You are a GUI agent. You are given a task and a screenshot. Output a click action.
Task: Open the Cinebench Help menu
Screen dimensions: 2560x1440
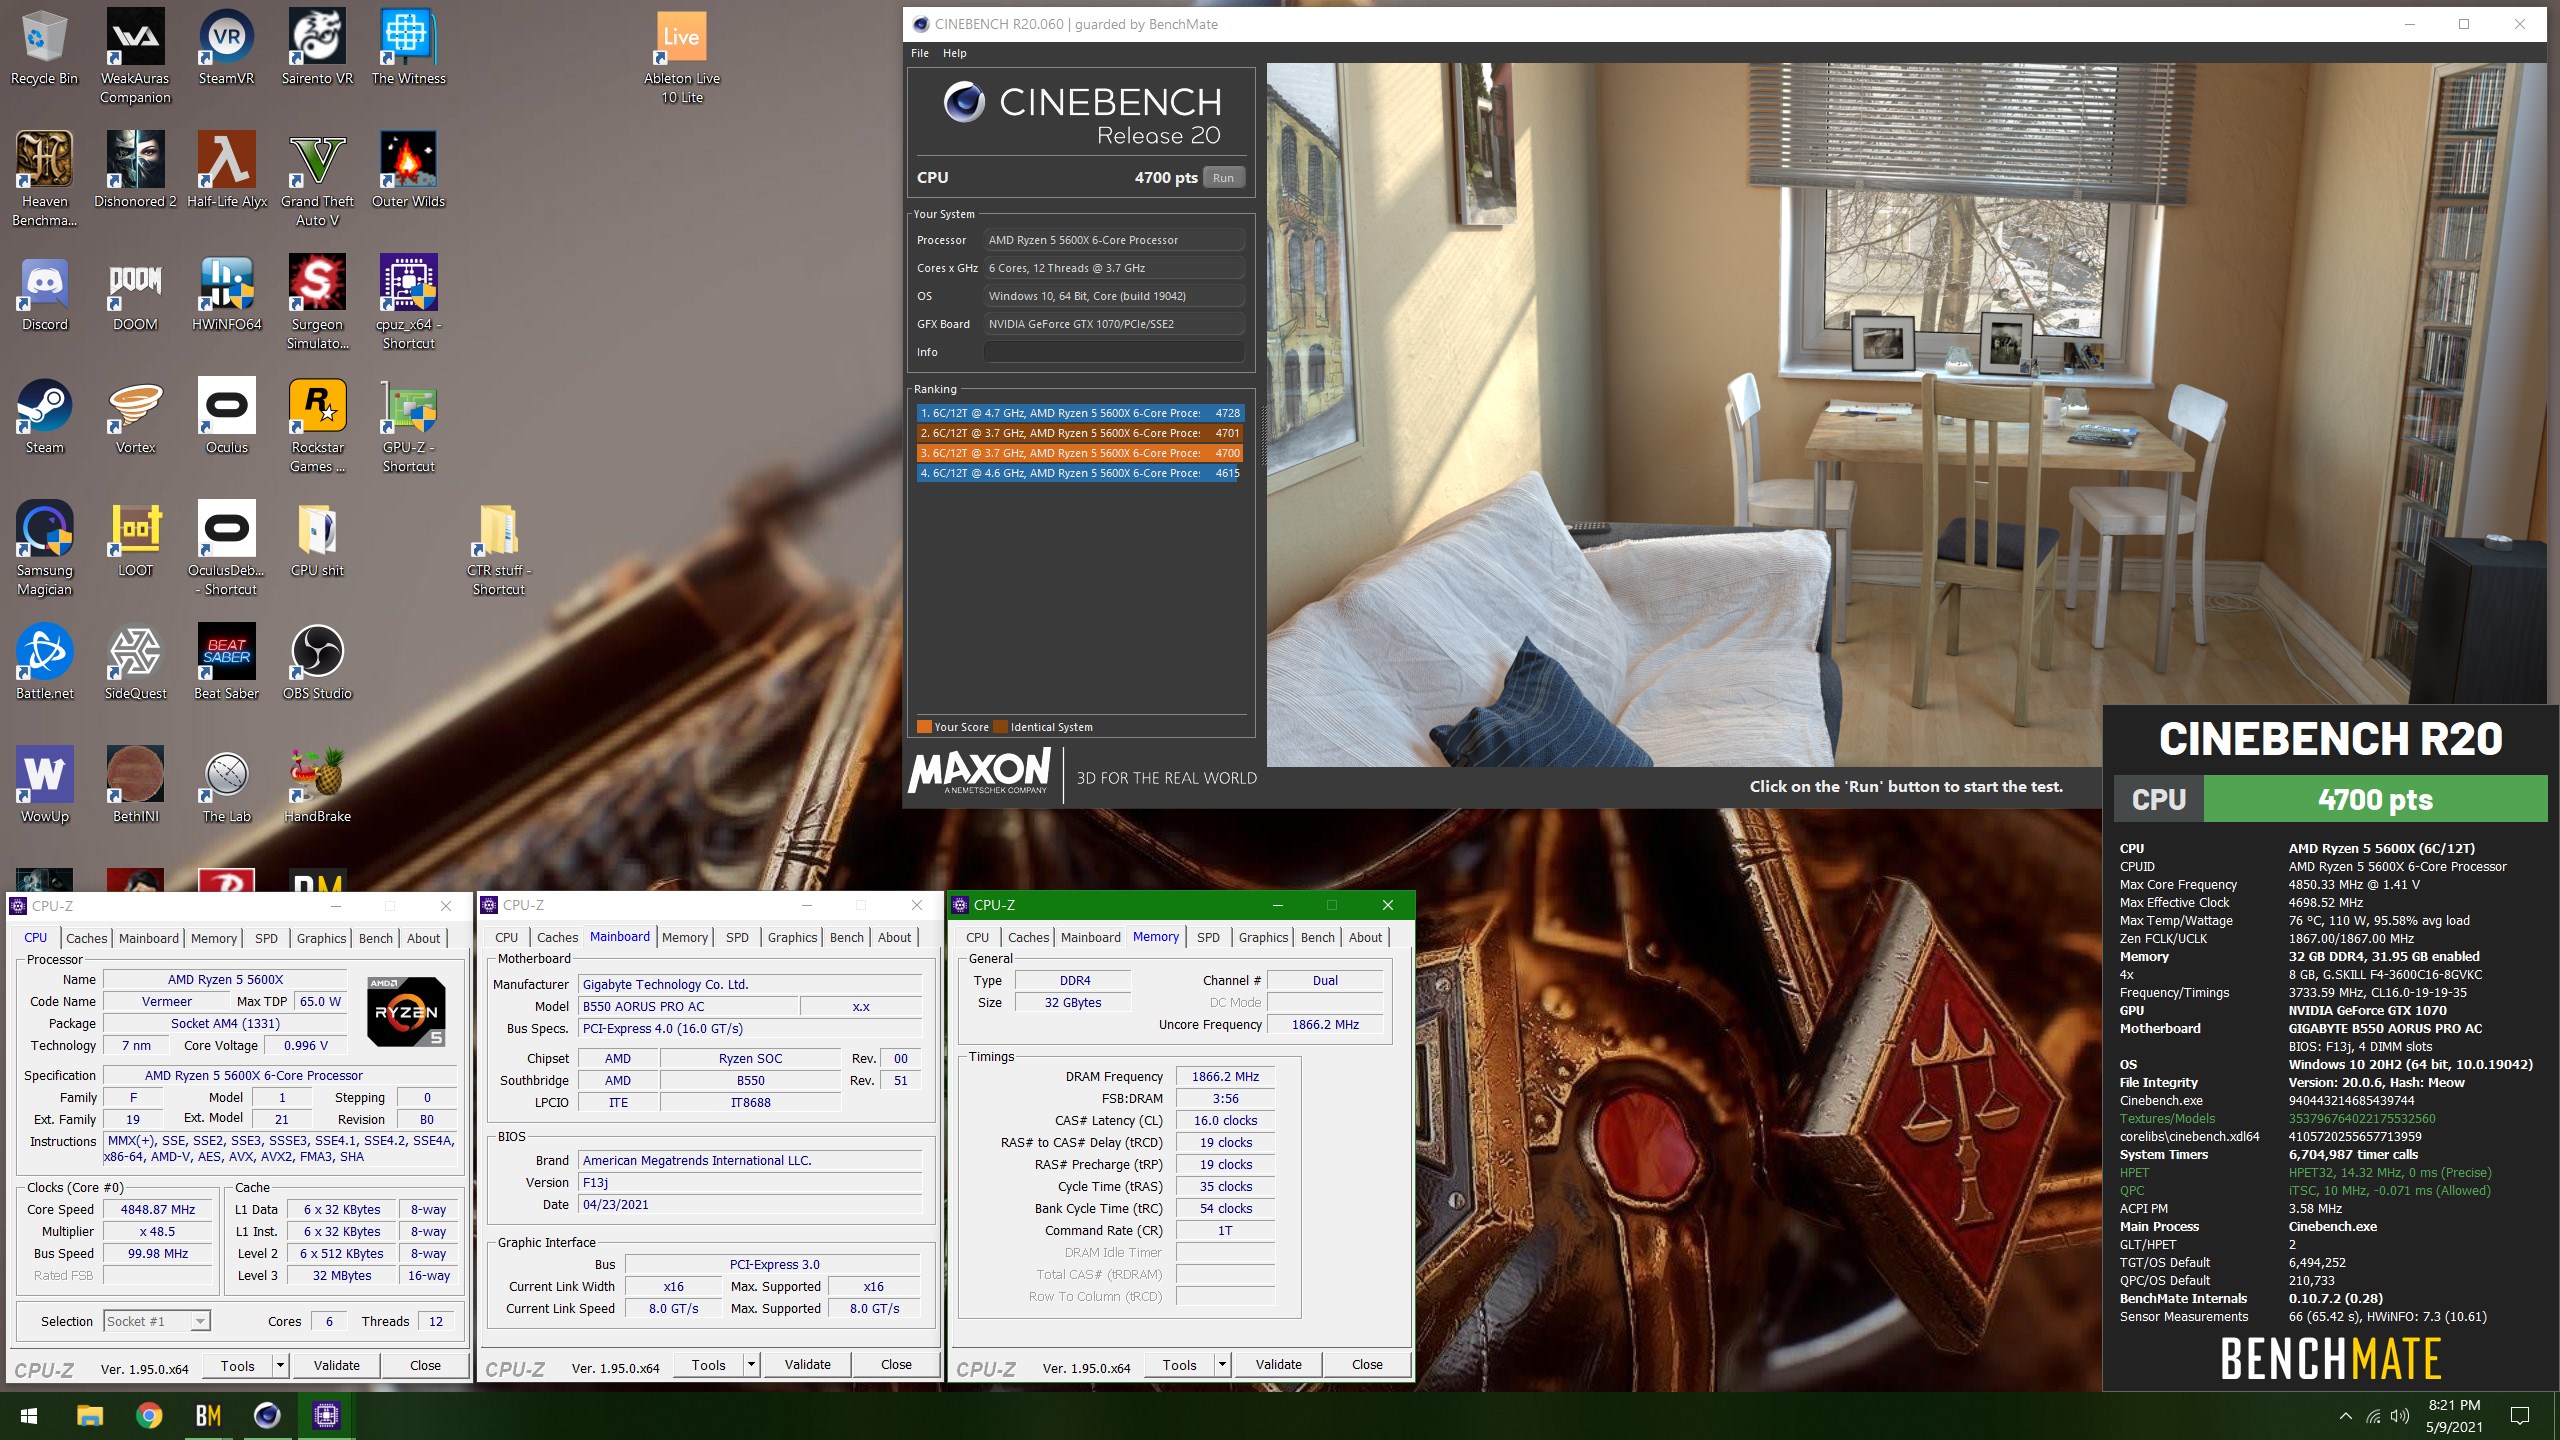(x=955, y=53)
